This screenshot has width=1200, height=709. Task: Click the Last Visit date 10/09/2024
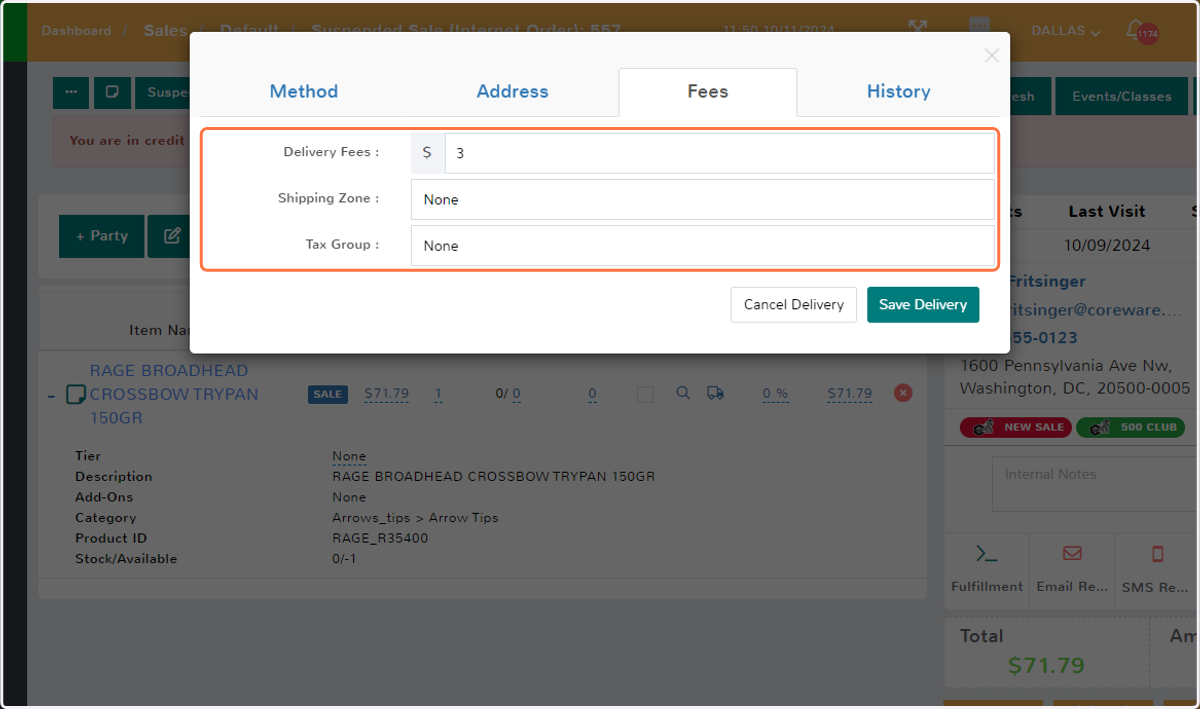click(1107, 245)
